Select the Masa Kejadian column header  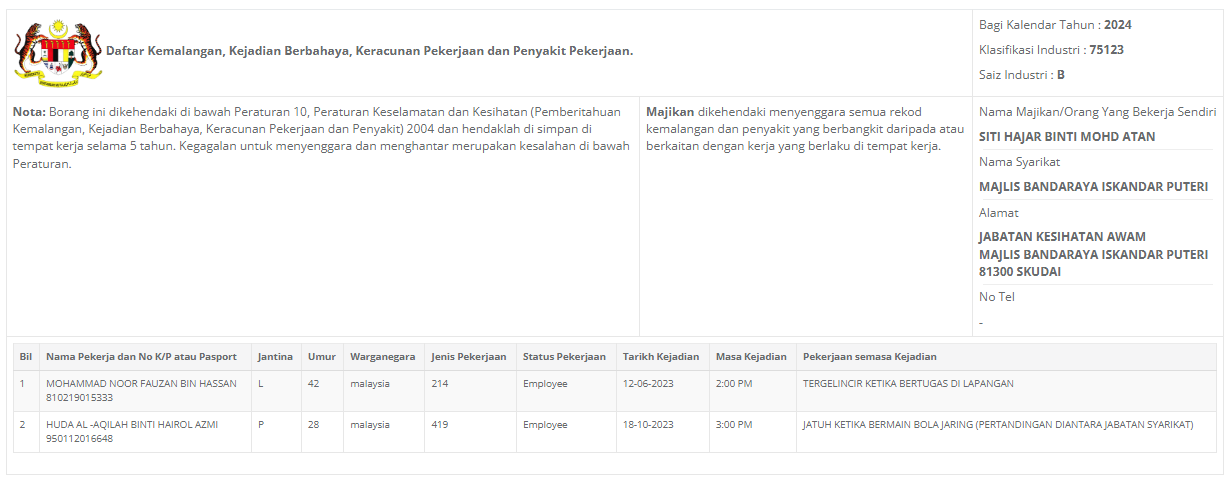point(751,357)
